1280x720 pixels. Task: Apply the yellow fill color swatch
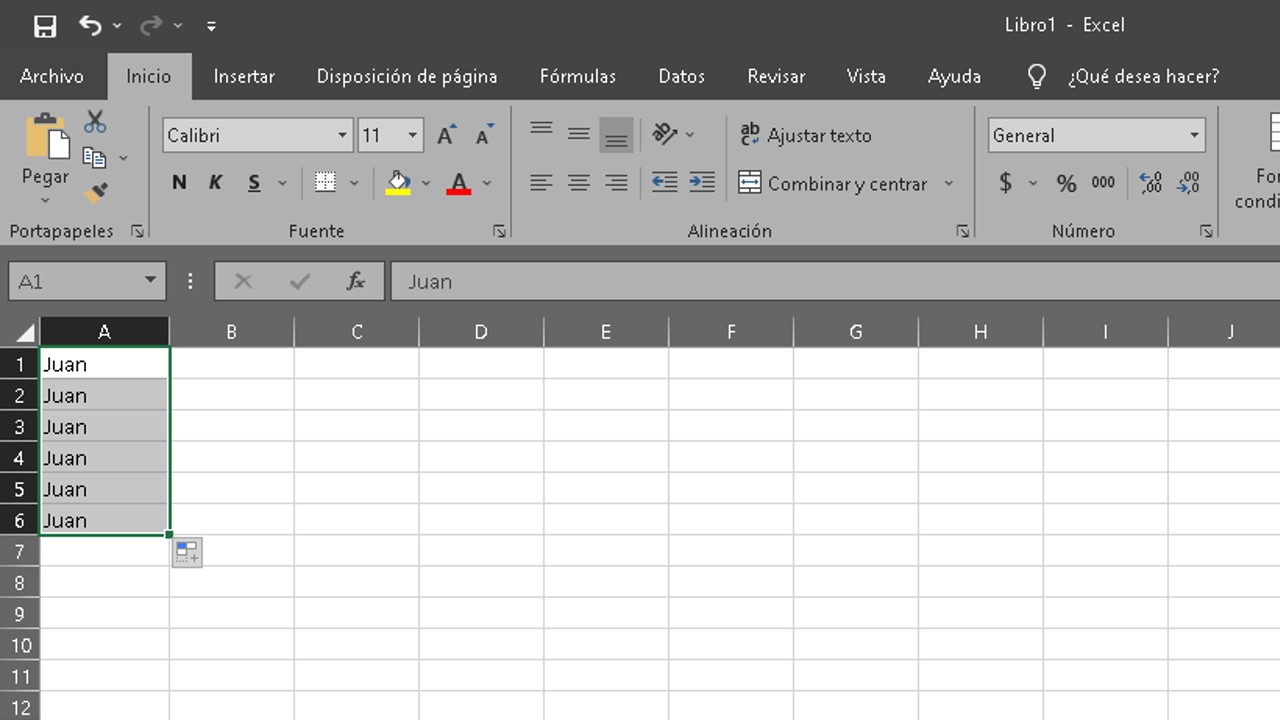tap(398, 183)
